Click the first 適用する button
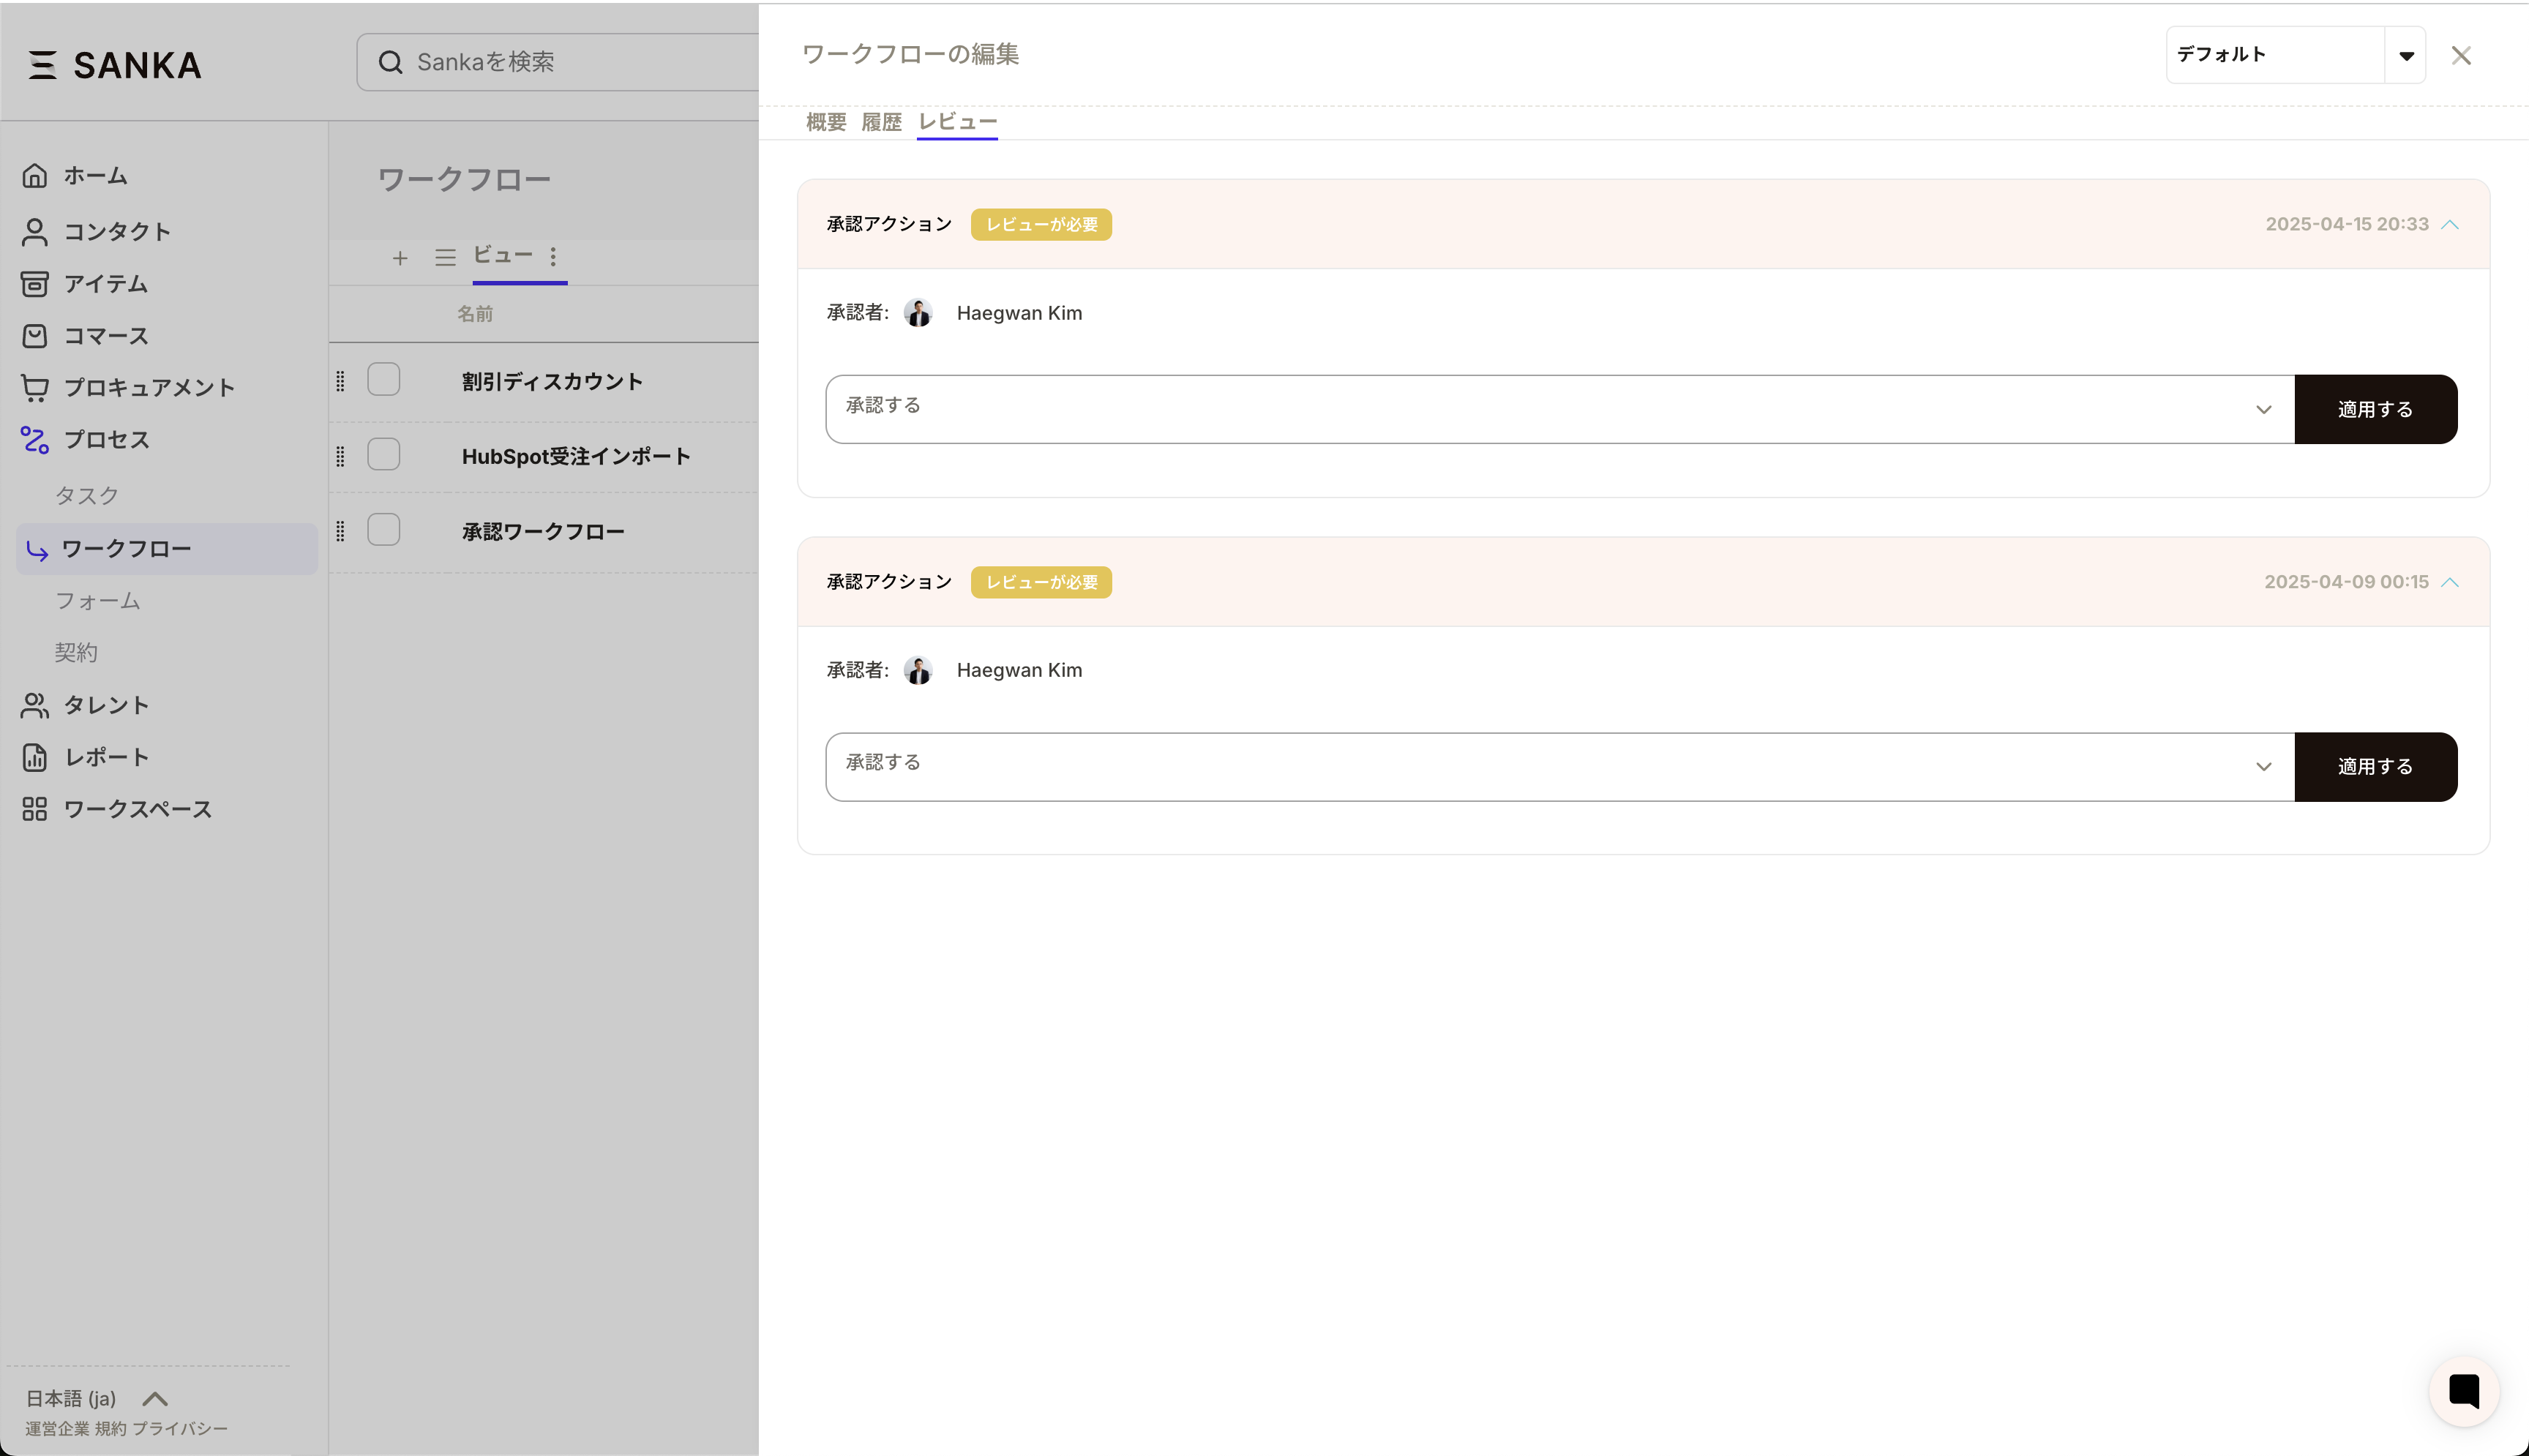The height and width of the screenshot is (1456, 2529). (x=2375, y=409)
